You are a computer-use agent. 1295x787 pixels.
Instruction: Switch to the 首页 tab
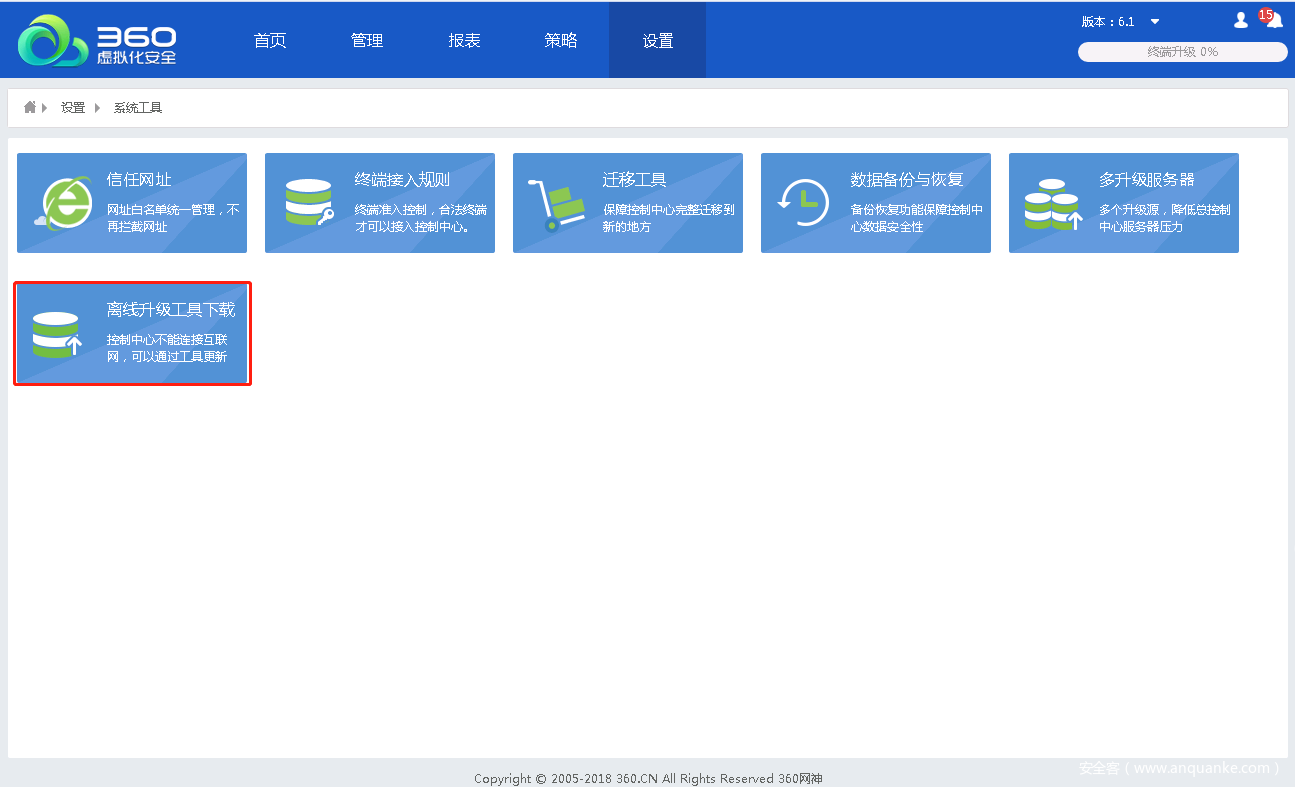coord(270,41)
